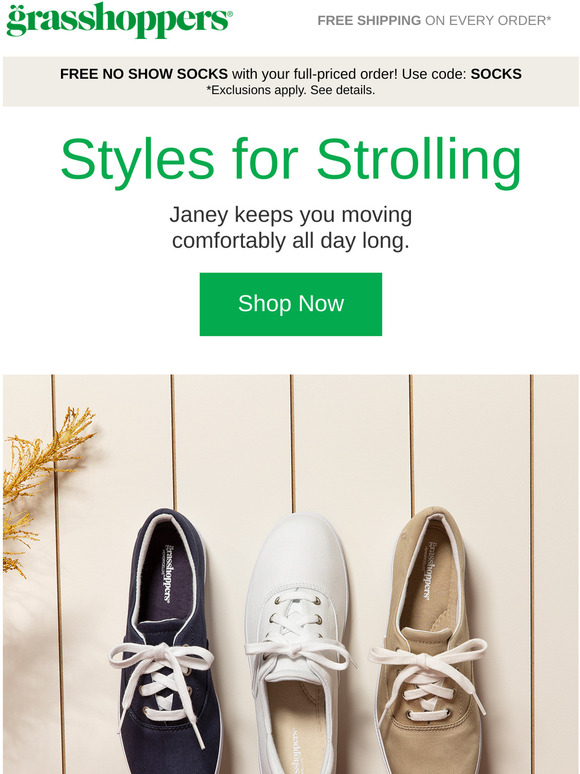
Task: Select the SOCKS promo code text
Action: (496, 74)
